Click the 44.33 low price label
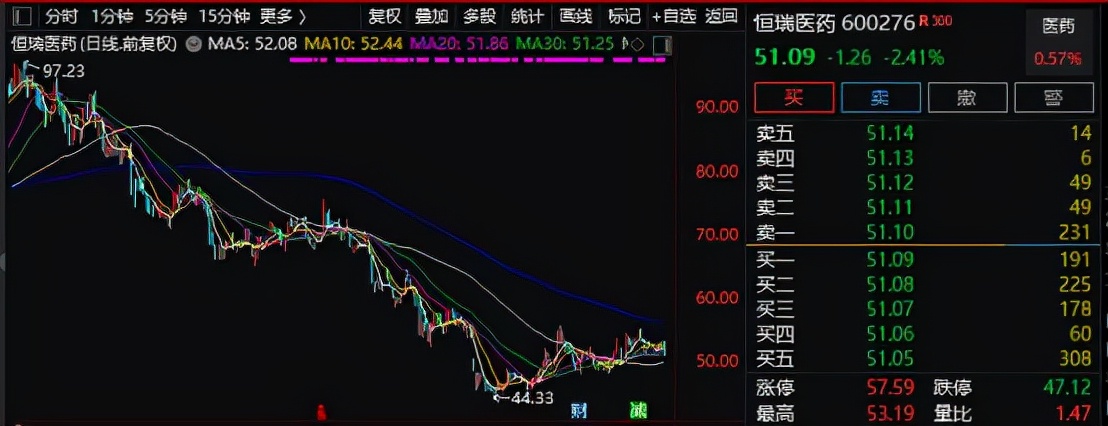The image size is (1108, 426). [x=532, y=398]
